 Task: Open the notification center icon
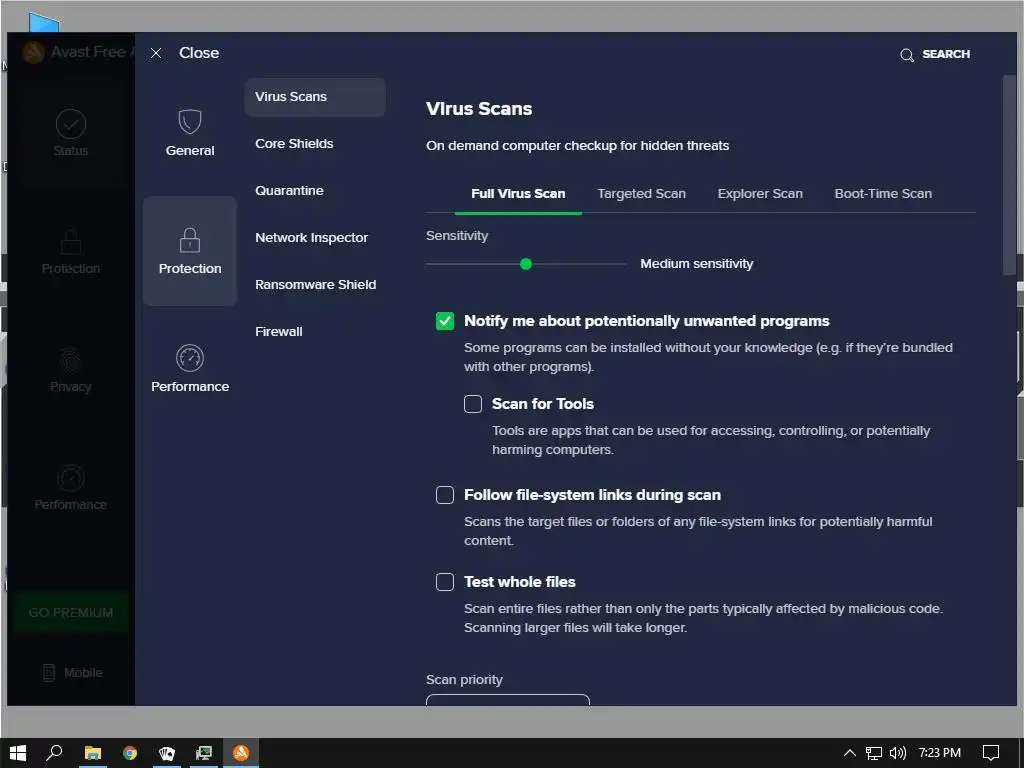point(991,753)
